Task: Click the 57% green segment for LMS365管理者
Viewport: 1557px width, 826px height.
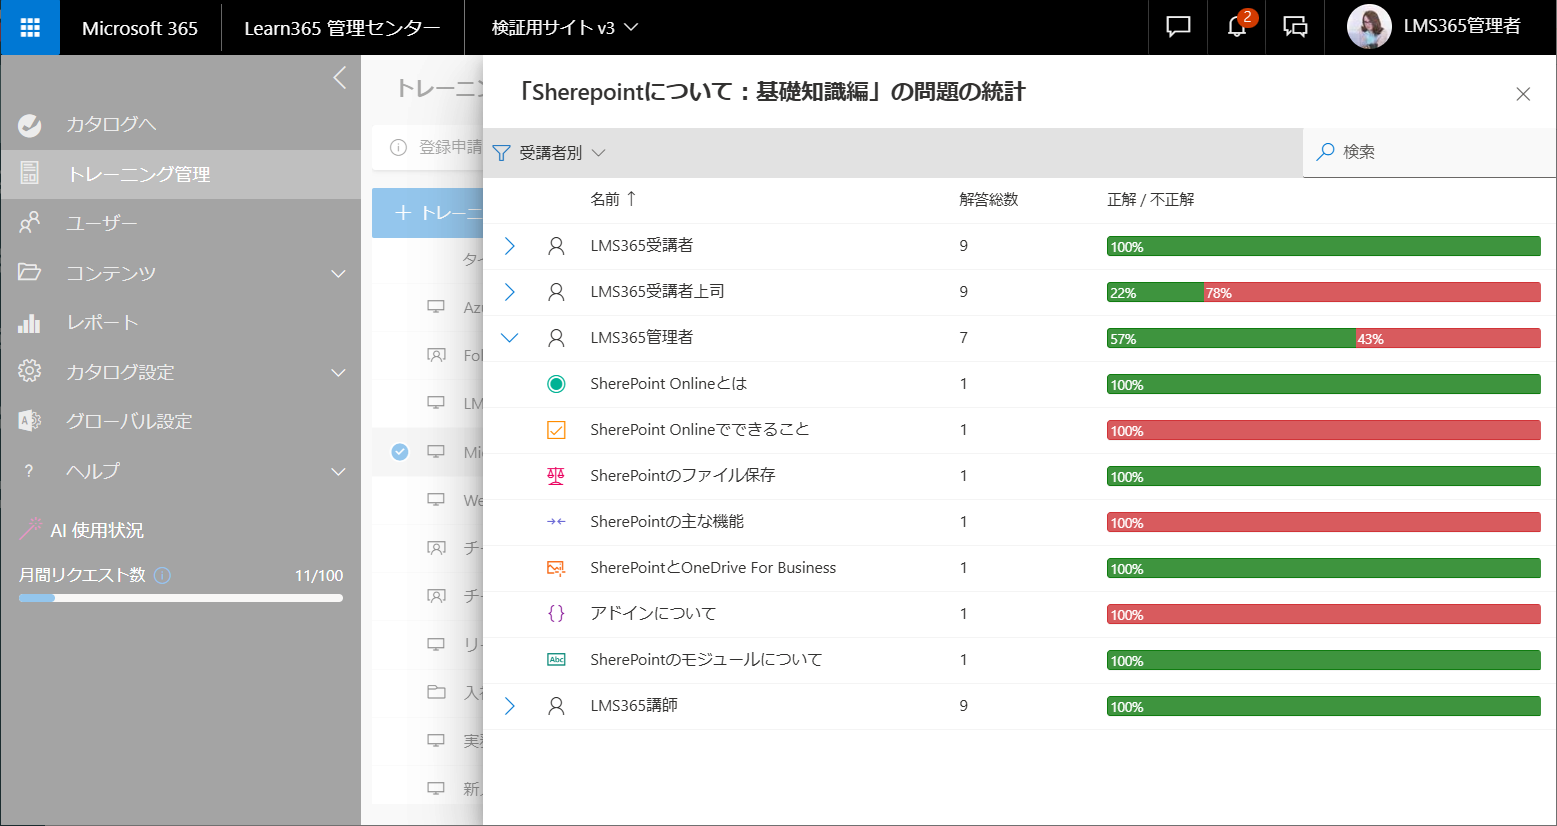Action: pyautogui.click(x=1231, y=338)
